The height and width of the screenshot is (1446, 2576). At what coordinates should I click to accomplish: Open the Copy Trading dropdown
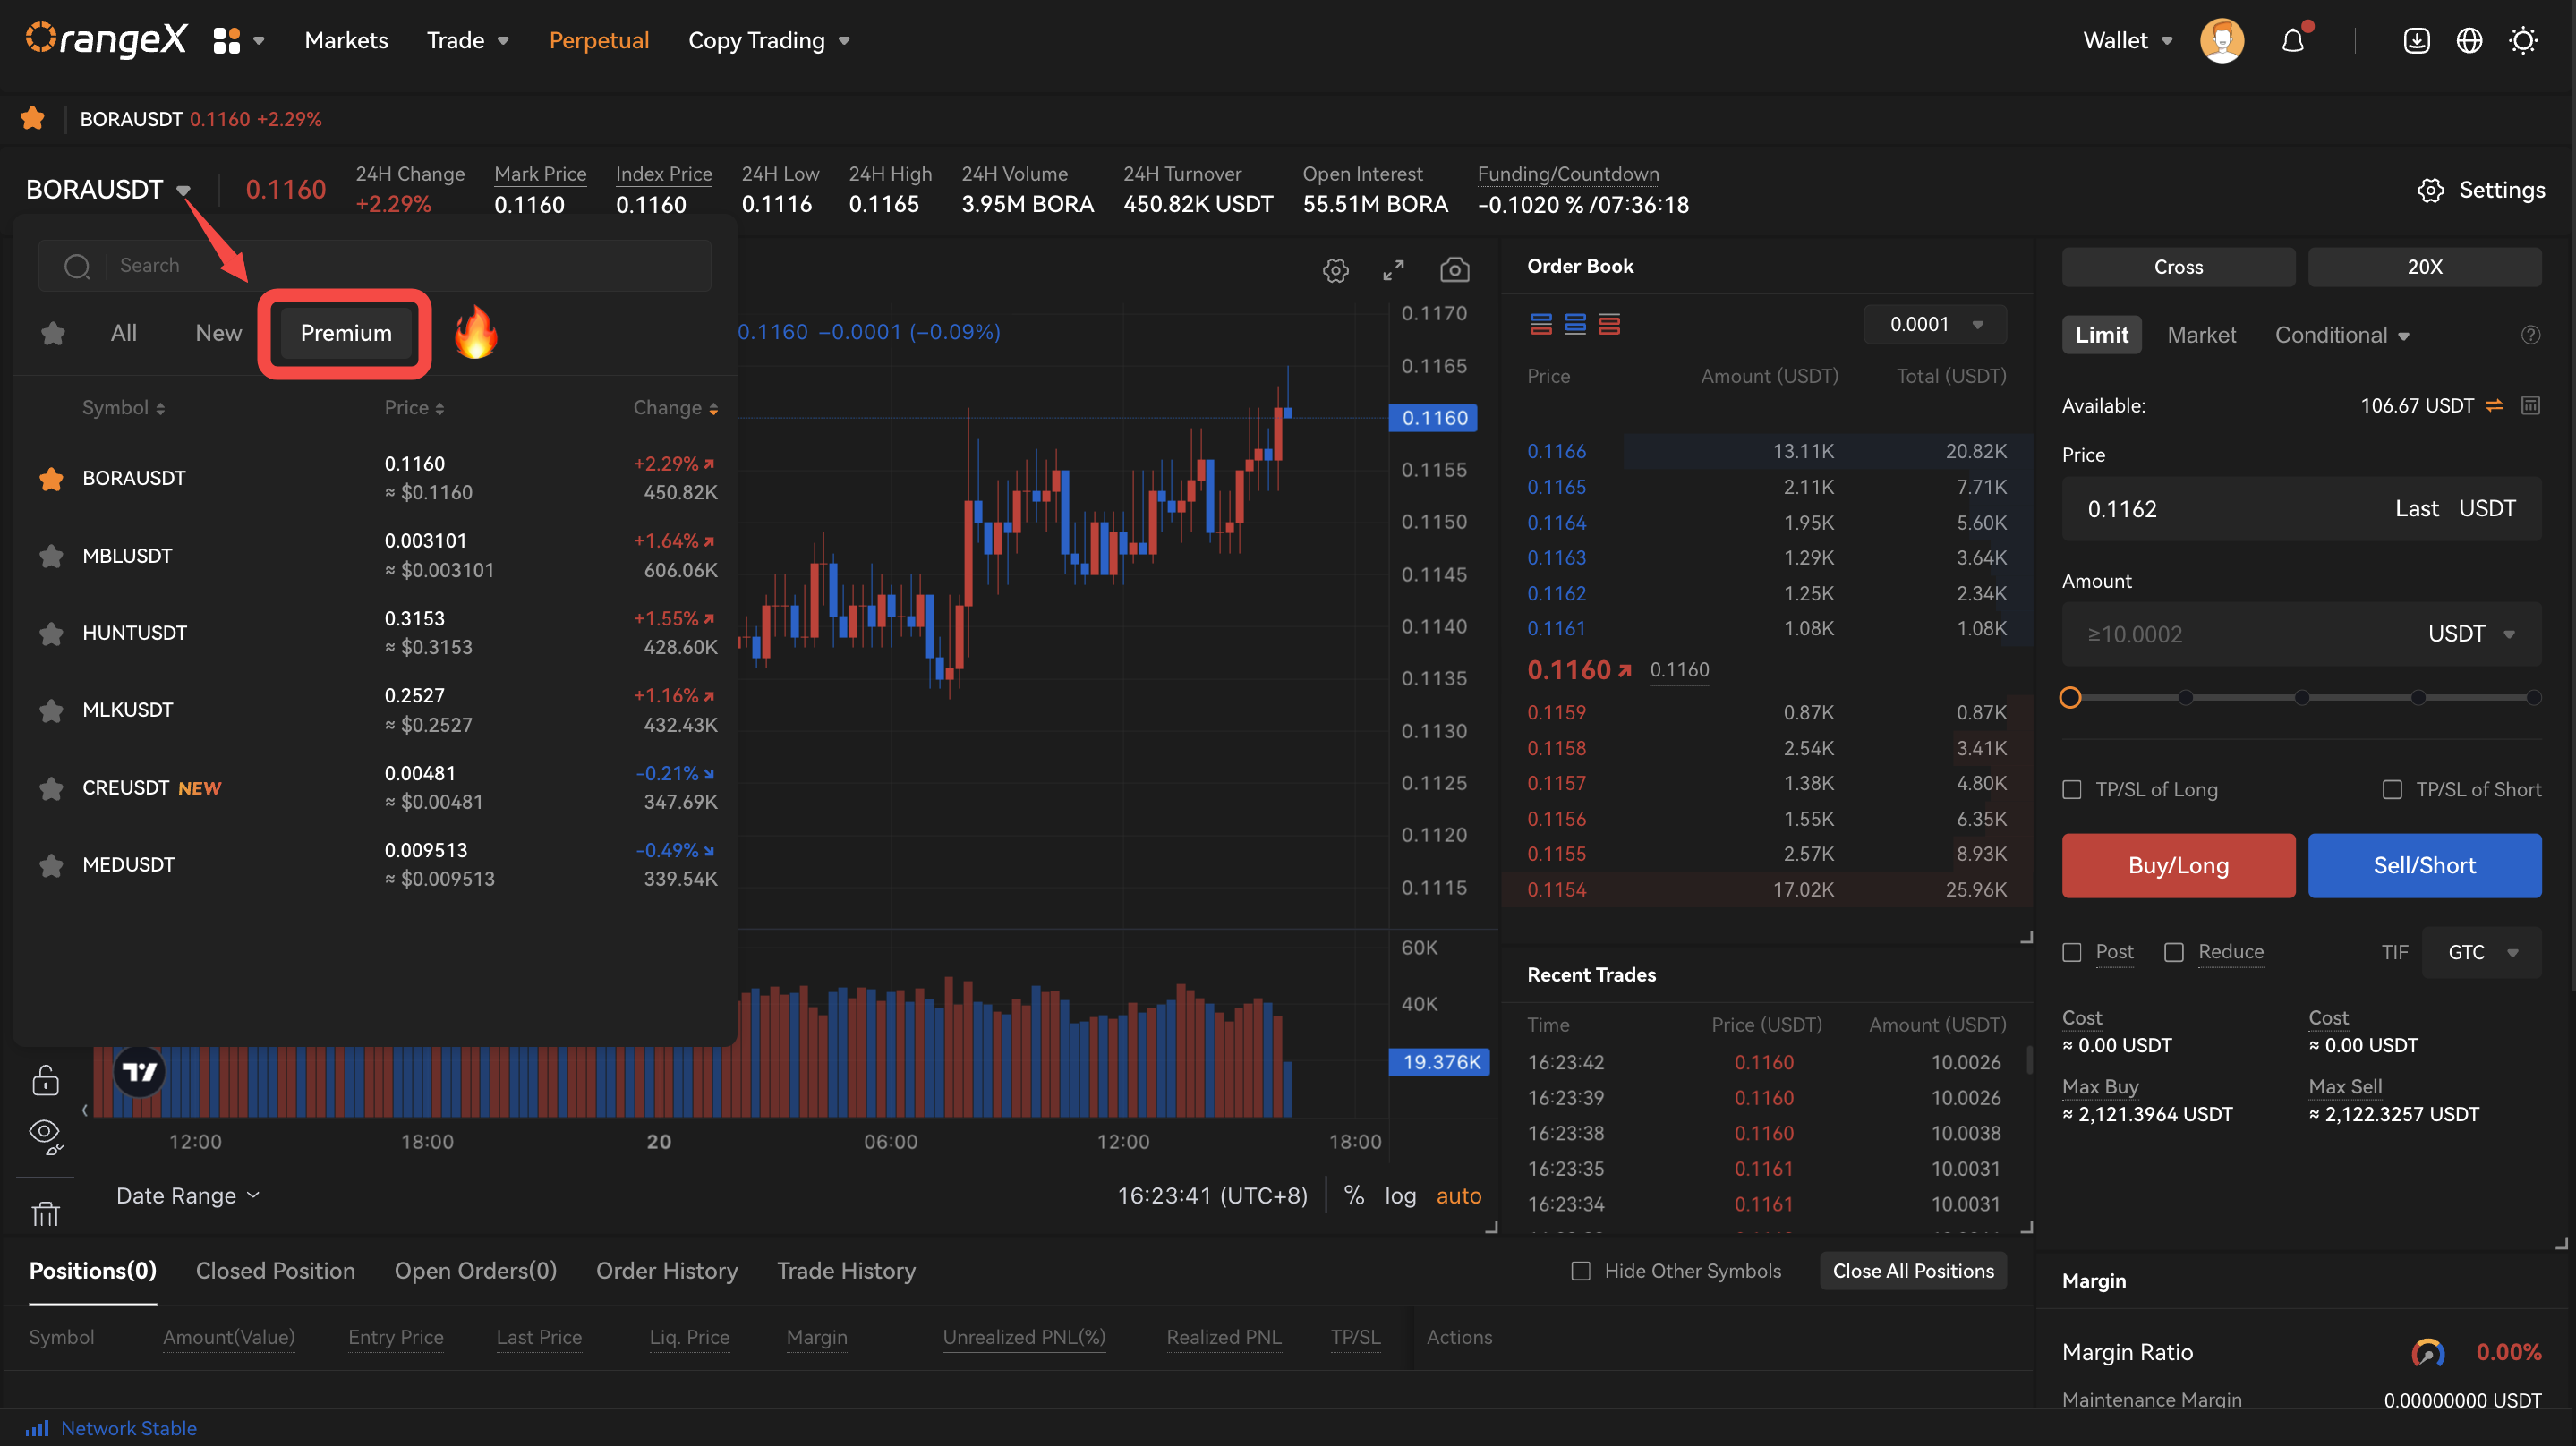point(769,41)
